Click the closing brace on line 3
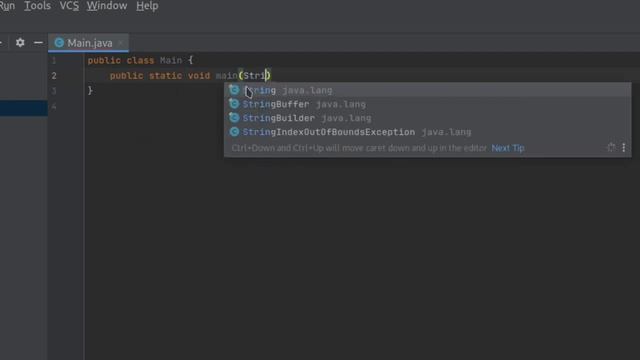 point(90,90)
